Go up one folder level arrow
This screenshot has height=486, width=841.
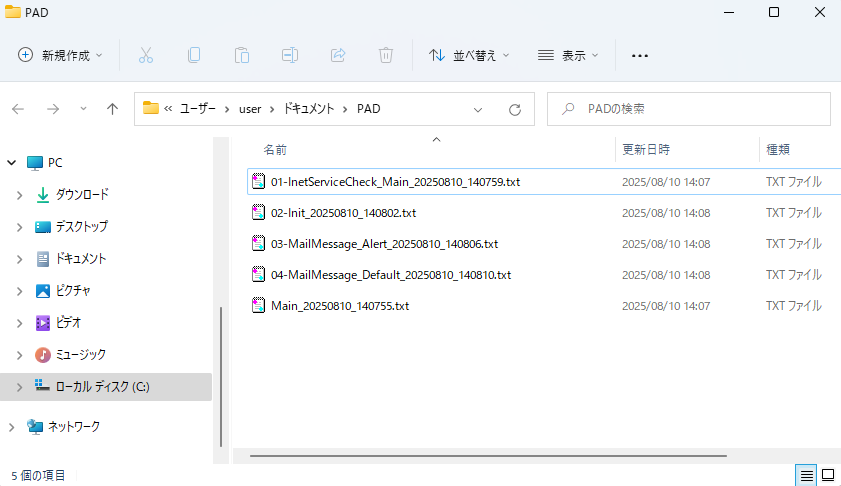112,109
